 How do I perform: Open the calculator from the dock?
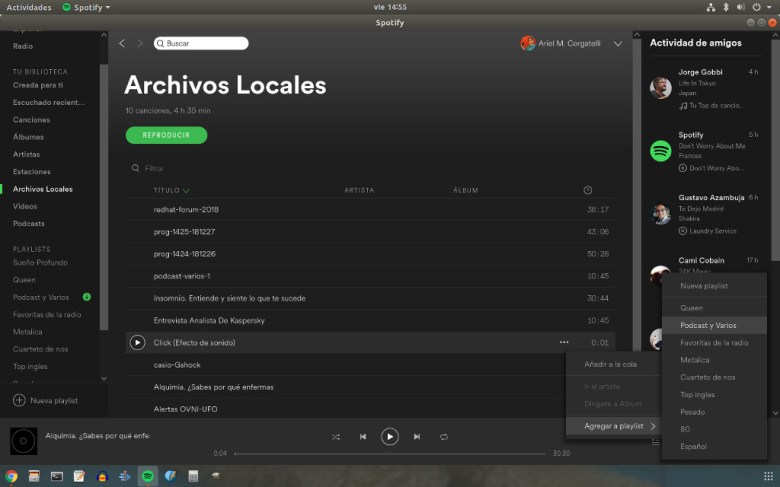tap(193, 476)
